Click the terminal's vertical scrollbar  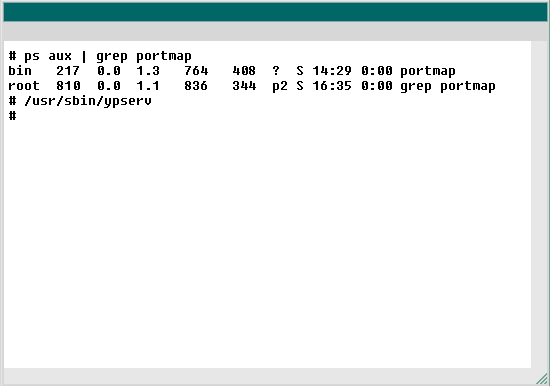pyautogui.click(x=539, y=205)
